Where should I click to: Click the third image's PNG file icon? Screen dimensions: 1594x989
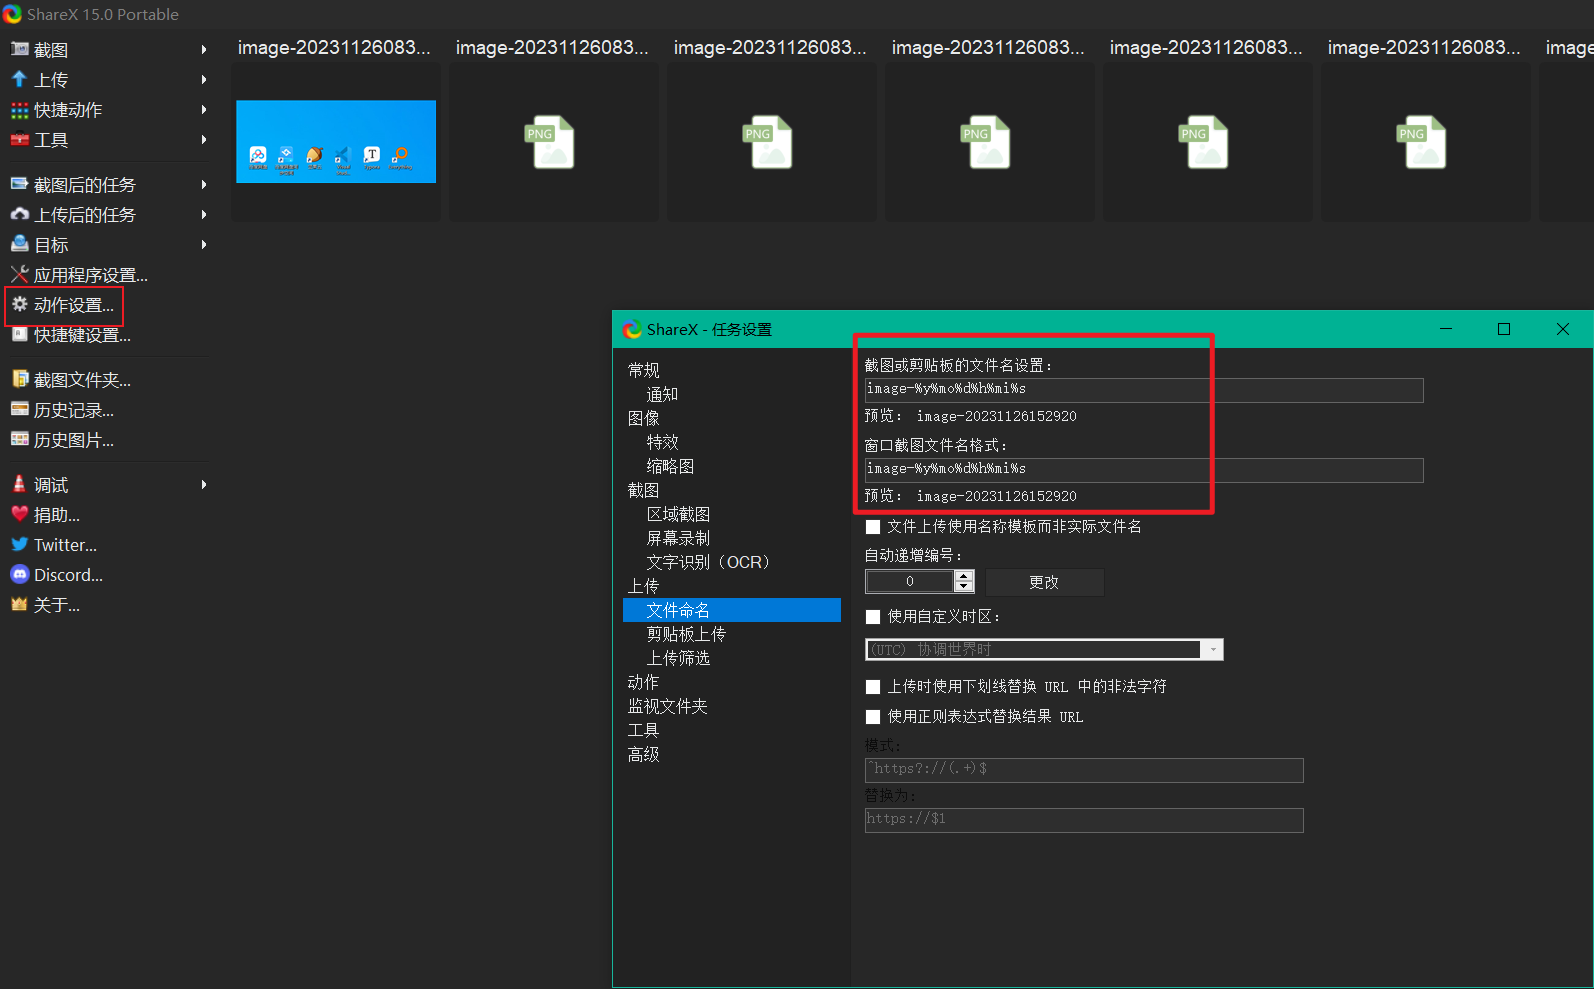tap(768, 142)
